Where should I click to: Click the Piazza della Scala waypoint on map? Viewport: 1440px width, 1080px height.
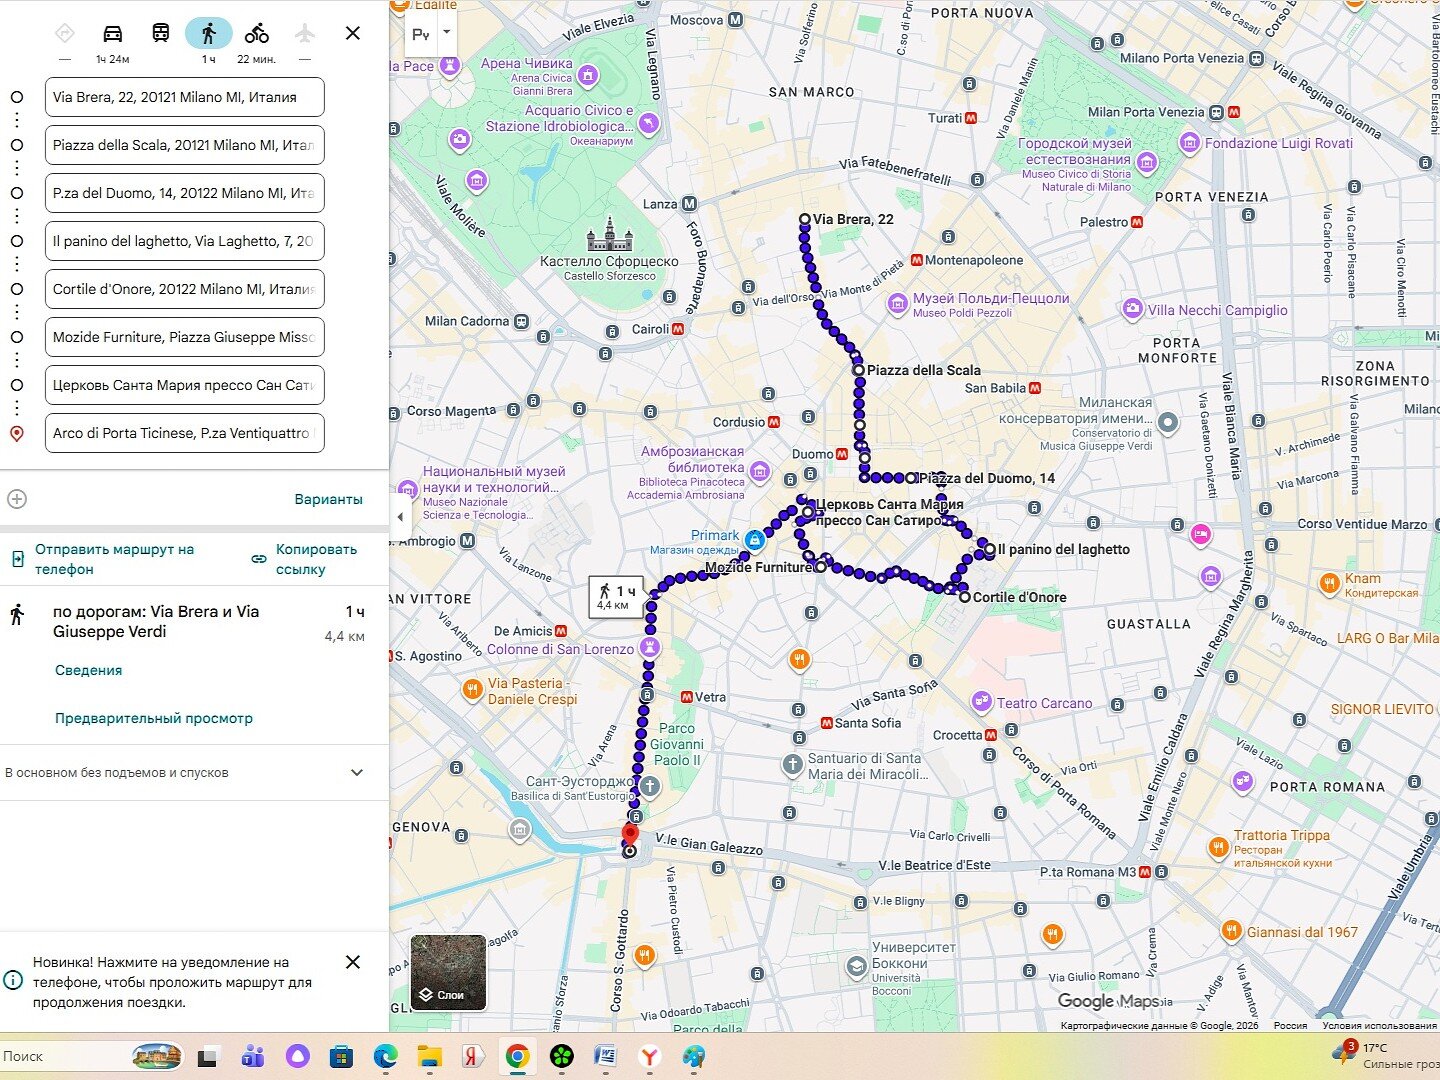pyautogui.click(x=858, y=370)
